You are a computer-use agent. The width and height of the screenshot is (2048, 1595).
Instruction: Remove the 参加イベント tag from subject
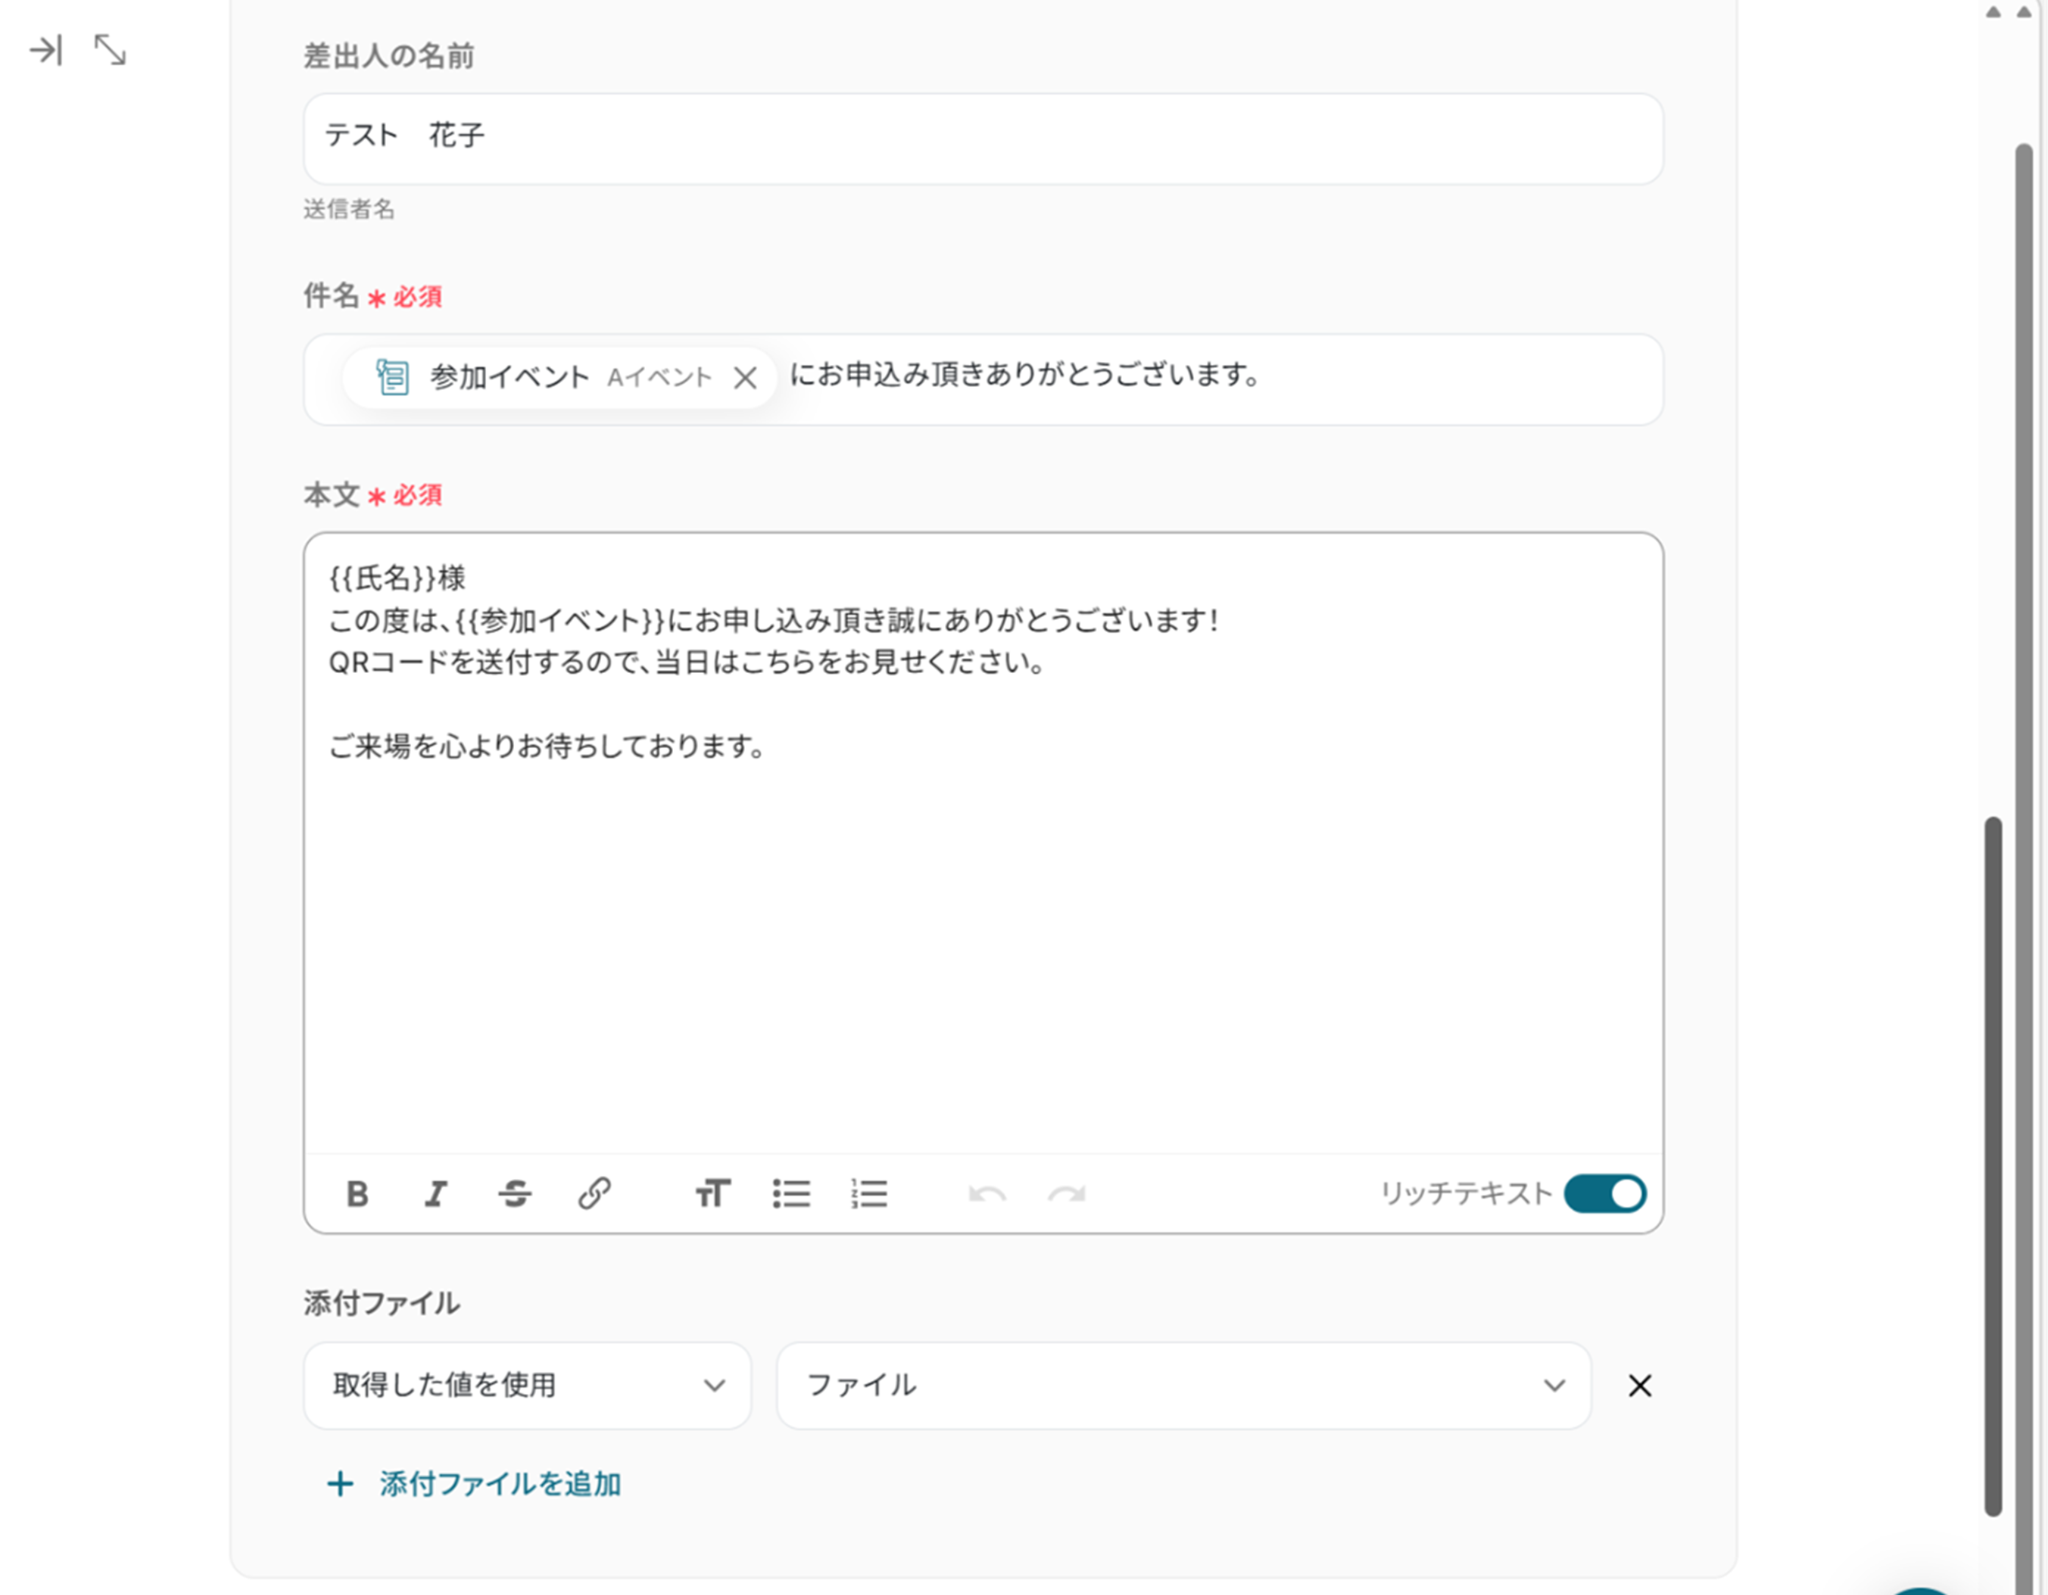click(x=745, y=378)
